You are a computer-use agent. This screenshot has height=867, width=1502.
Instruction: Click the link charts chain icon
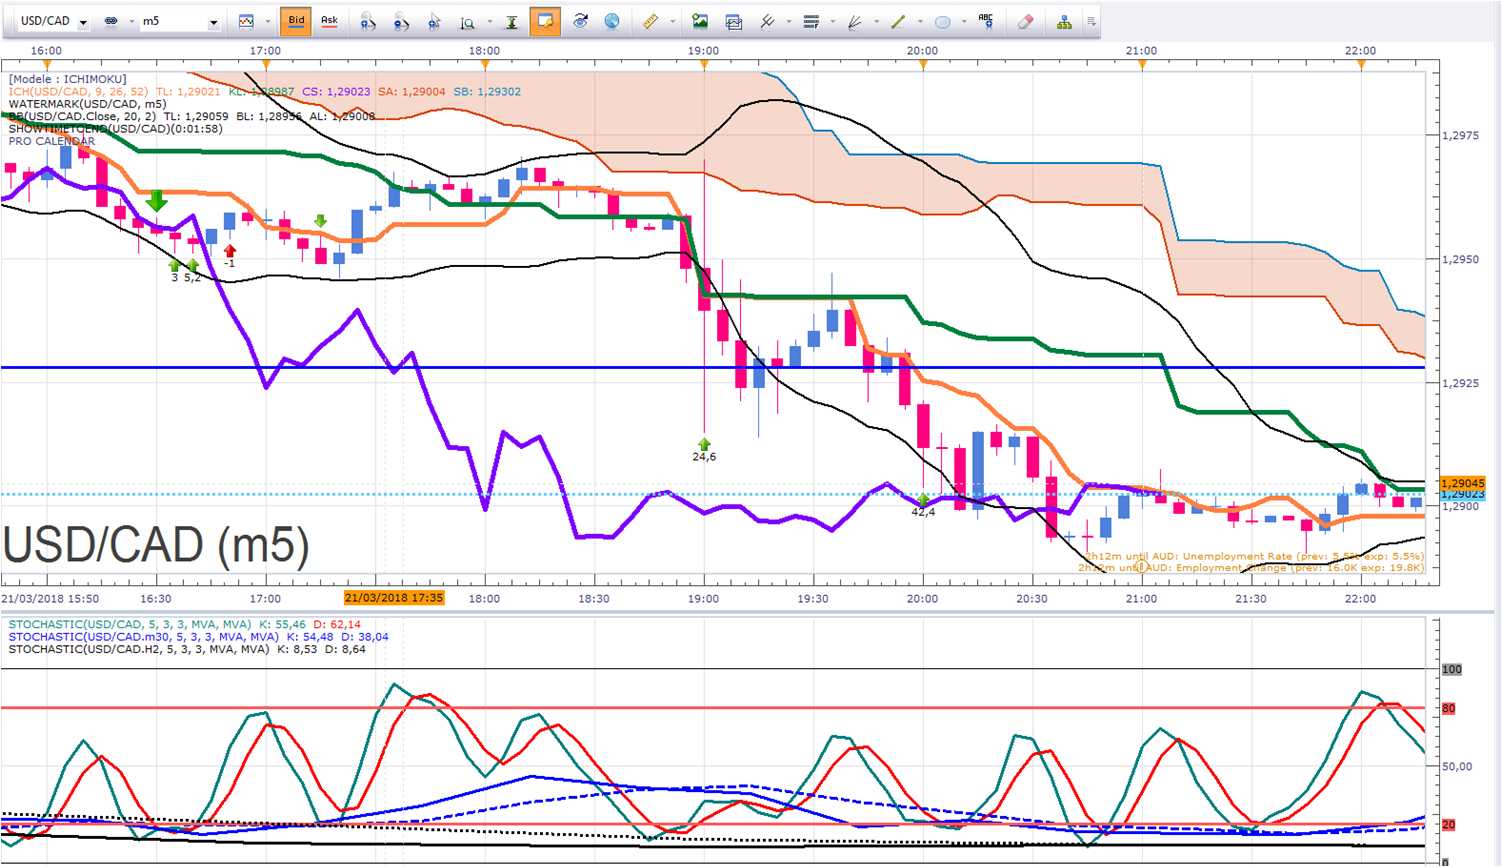pos(111,21)
